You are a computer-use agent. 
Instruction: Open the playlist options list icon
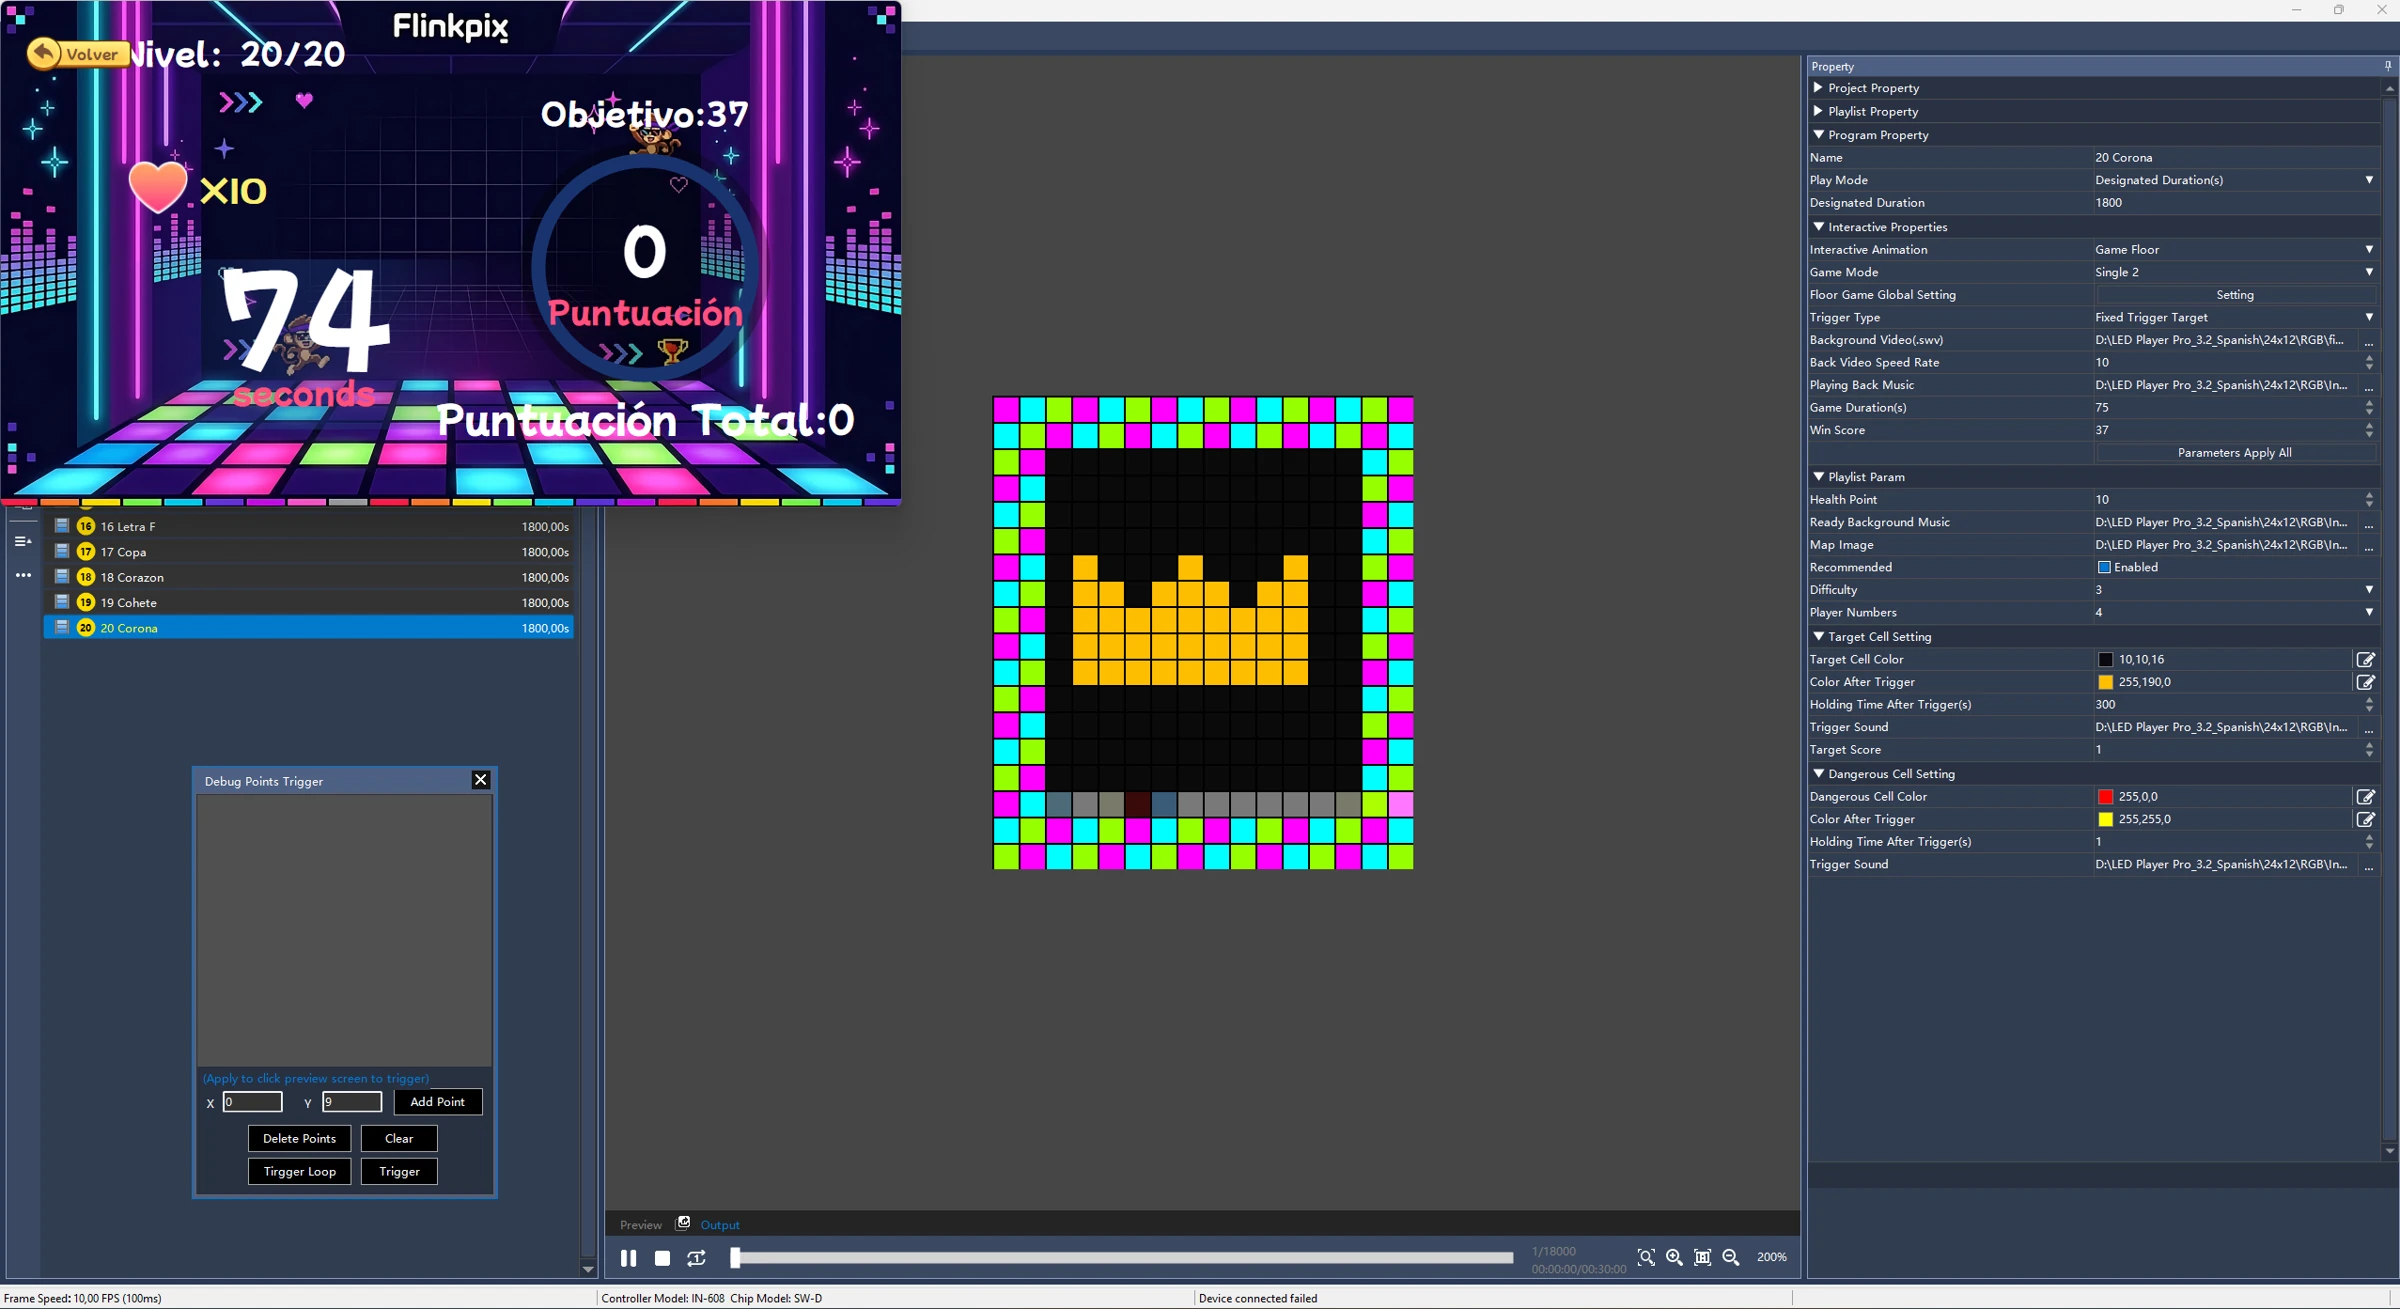(x=23, y=541)
